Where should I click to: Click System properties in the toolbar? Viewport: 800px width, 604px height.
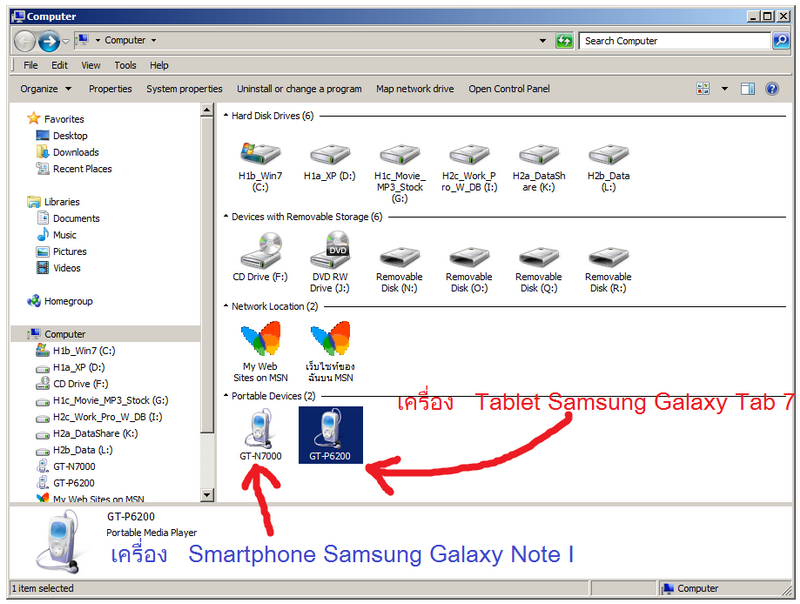[x=184, y=89]
